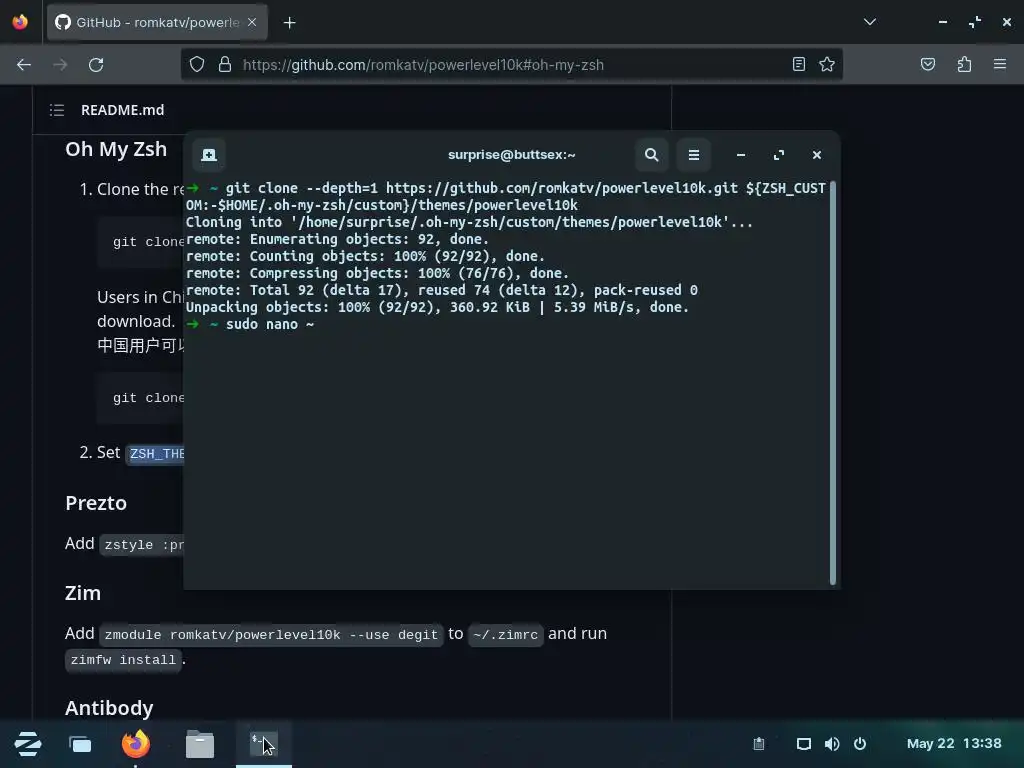
Task: Click the zimfw install code text
Action: click(x=123, y=660)
